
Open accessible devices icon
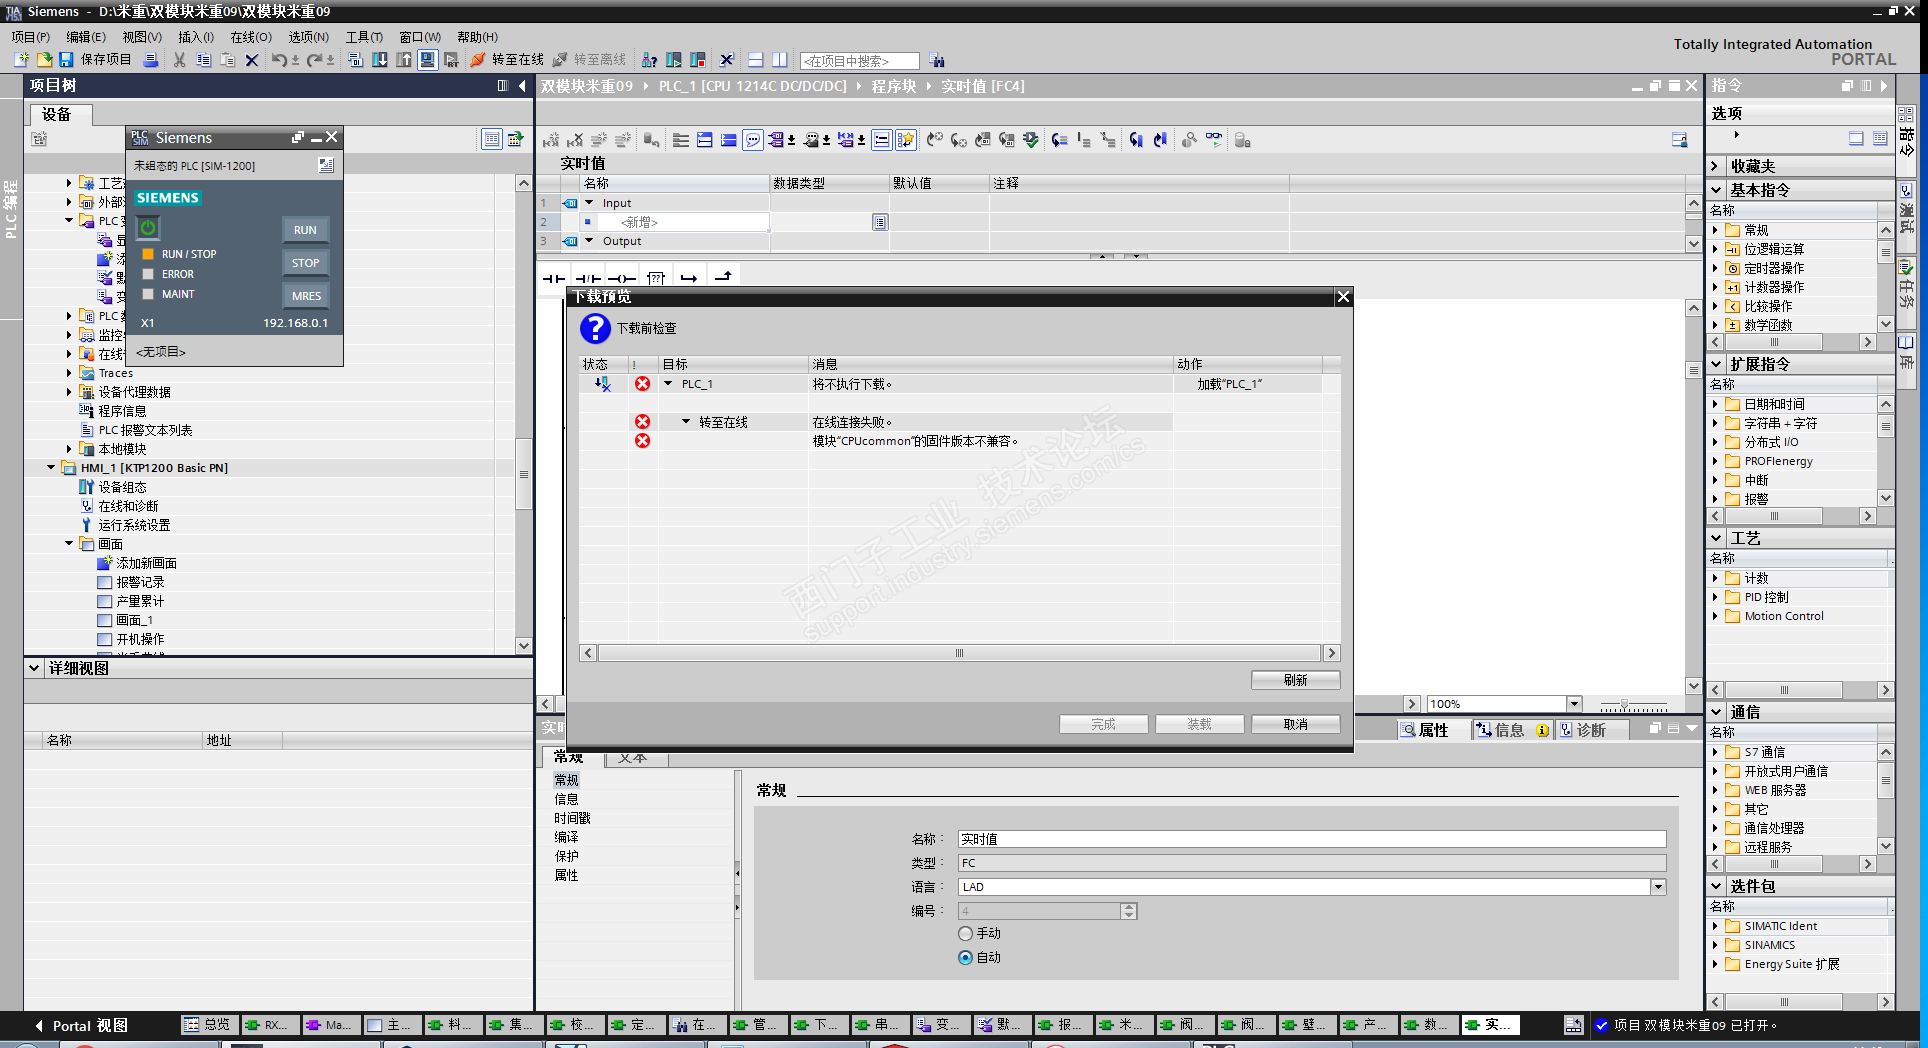pyautogui.click(x=649, y=60)
